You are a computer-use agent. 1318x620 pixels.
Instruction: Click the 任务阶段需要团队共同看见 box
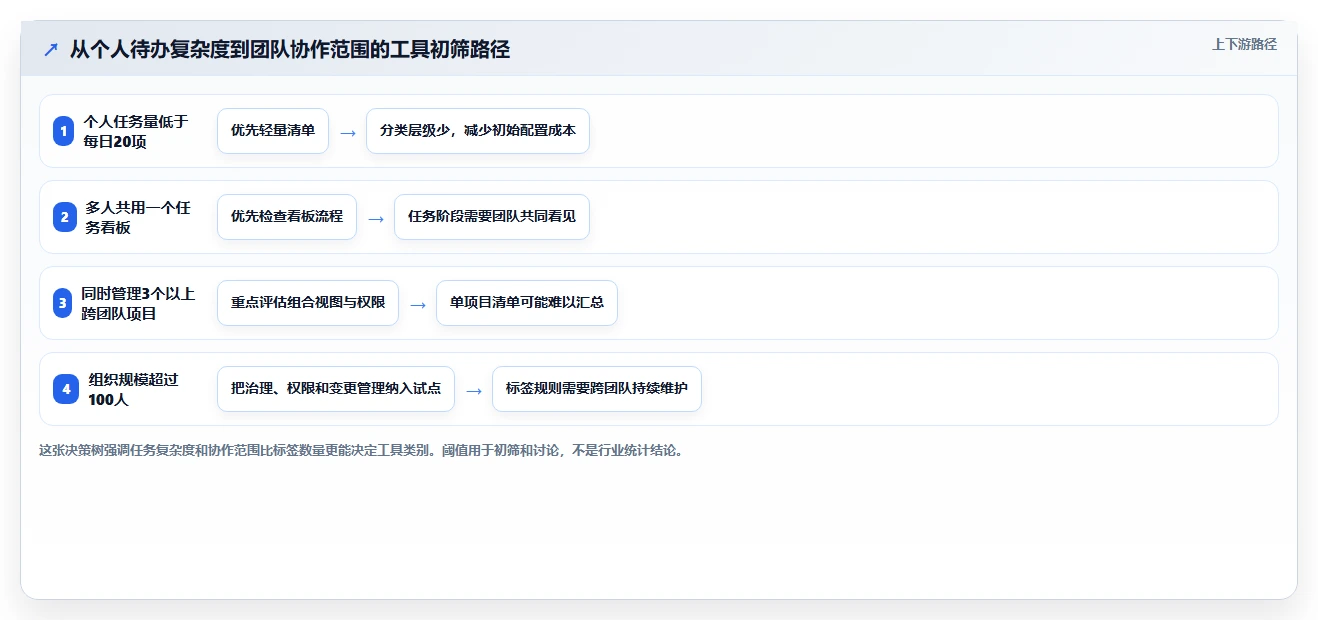(492, 217)
